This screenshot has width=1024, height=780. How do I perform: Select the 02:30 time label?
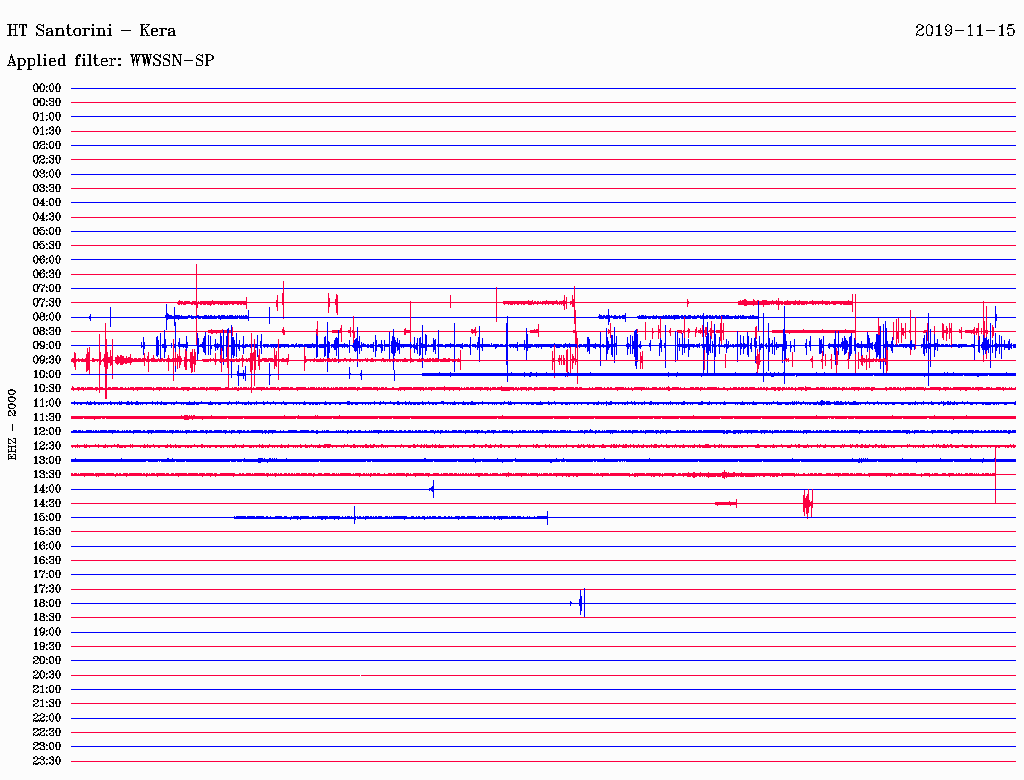(x=46, y=159)
